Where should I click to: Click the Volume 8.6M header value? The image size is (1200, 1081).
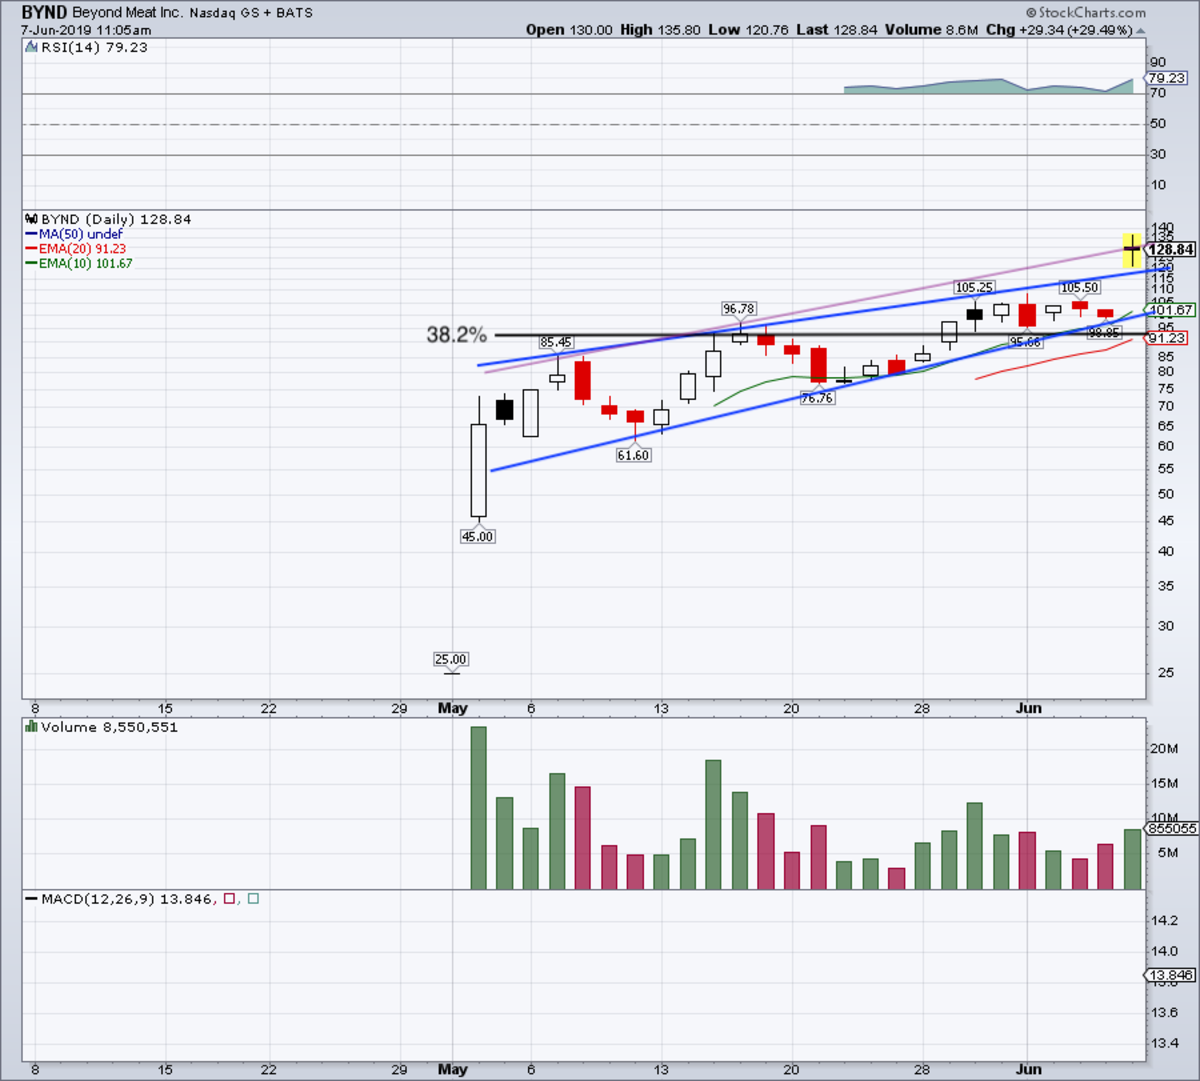click(931, 30)
